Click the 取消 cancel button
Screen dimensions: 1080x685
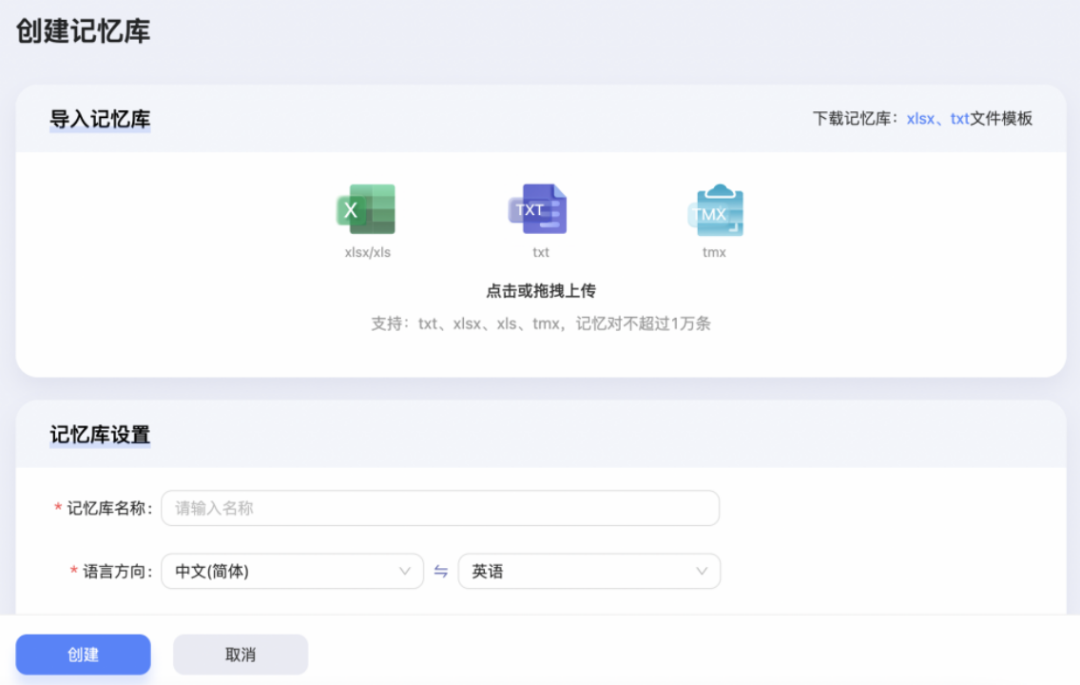[x=240, y=654]
